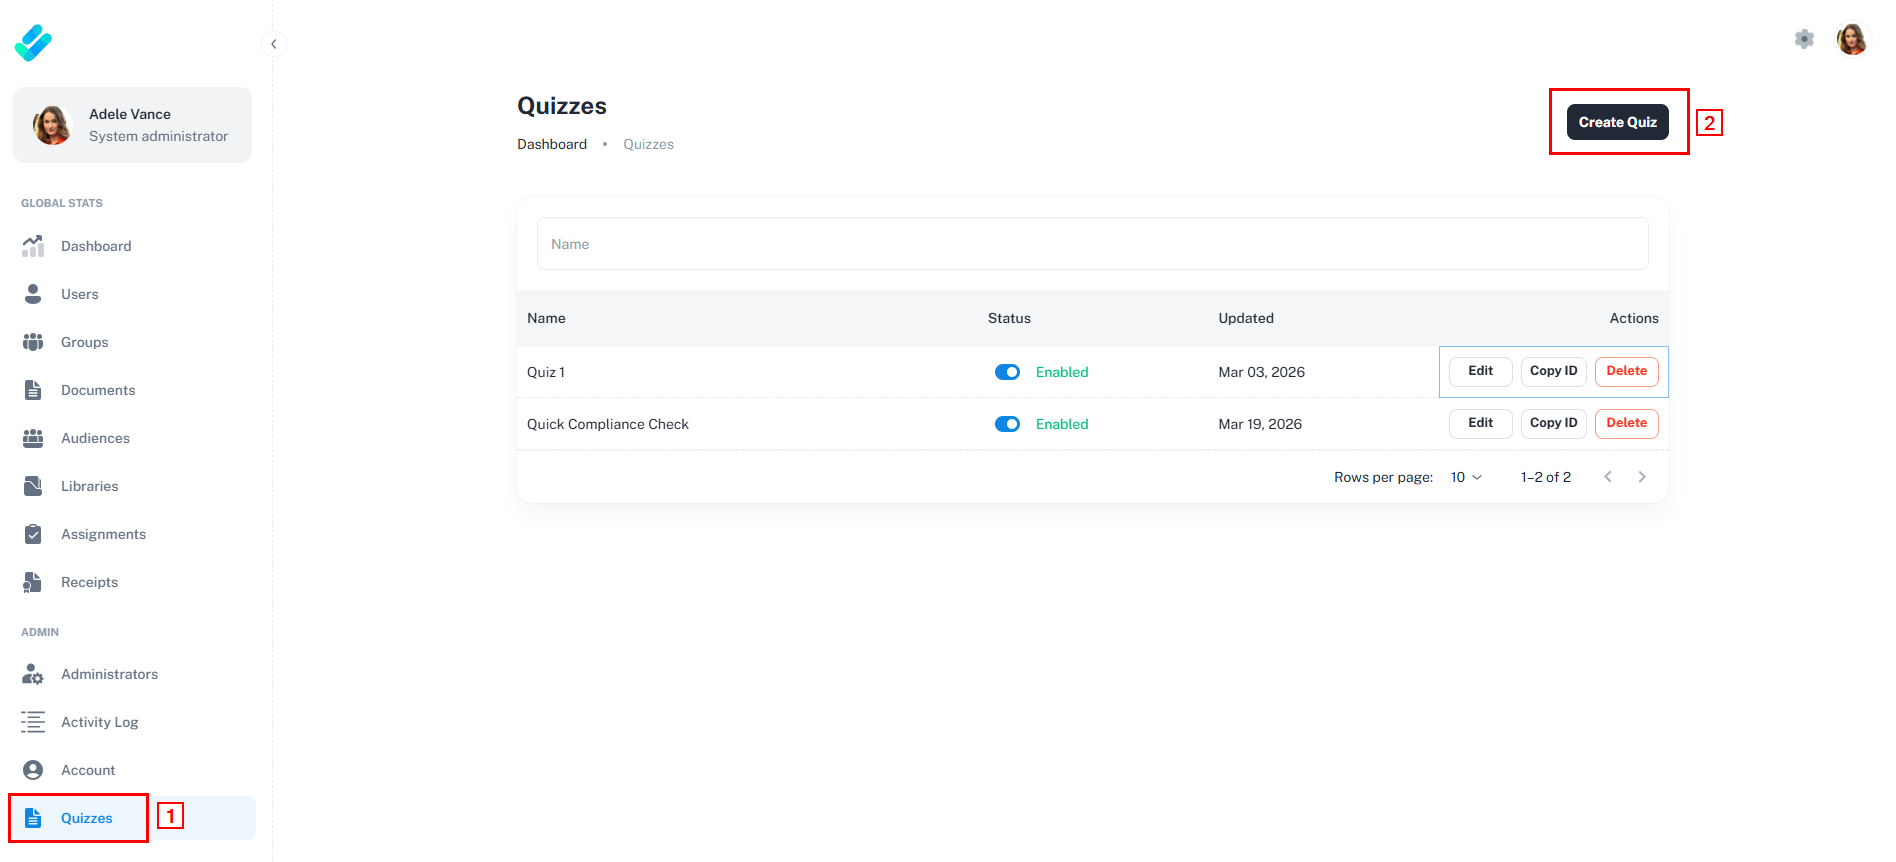Click the Name search field

1092,244
